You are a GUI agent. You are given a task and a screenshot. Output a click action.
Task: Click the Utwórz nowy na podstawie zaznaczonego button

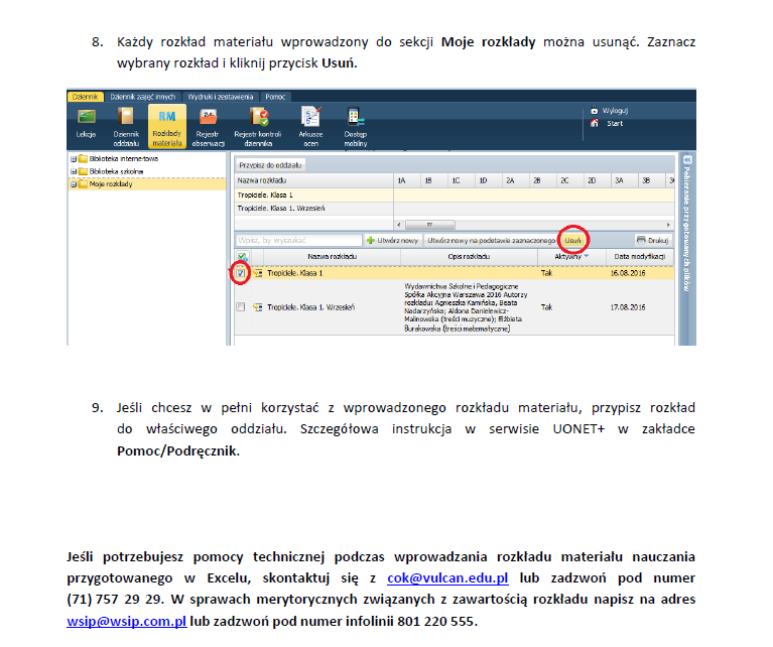click(x=491, y=240)
